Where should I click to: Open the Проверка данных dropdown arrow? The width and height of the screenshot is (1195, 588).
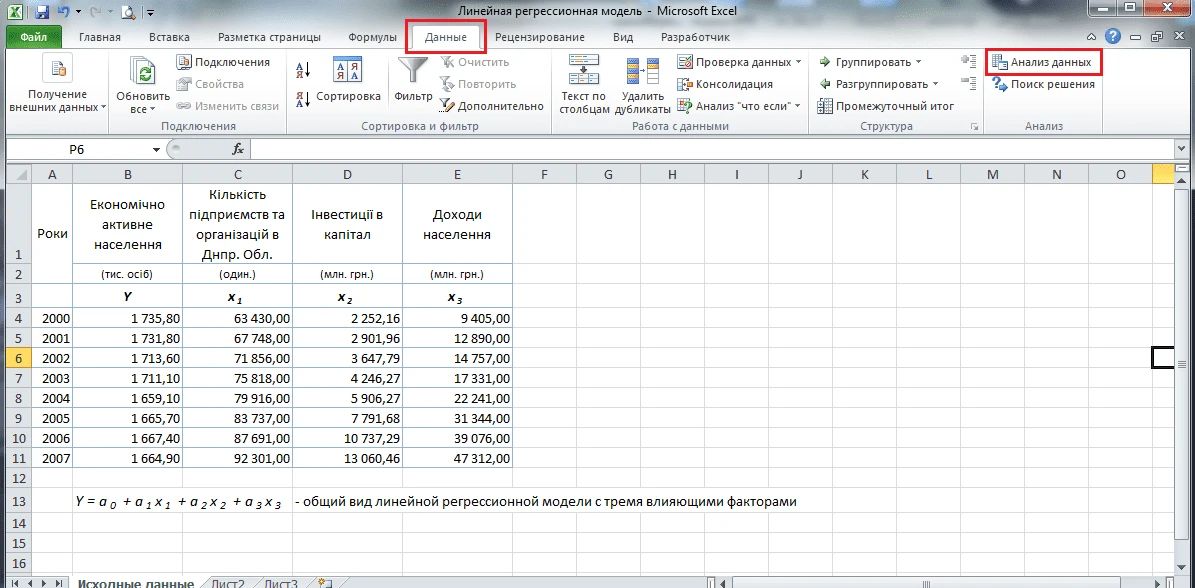coord(799,62)
